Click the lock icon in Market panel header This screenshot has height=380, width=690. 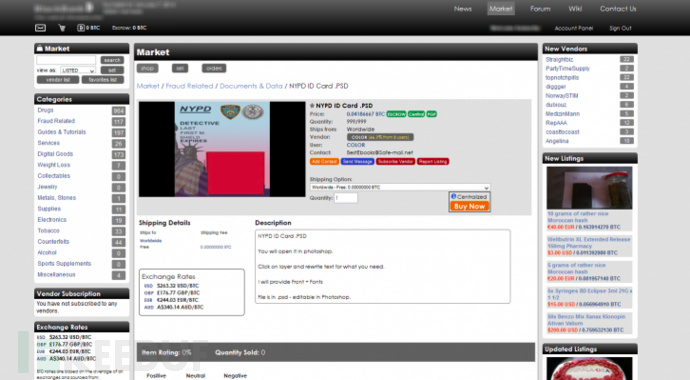tap(40, 48)
